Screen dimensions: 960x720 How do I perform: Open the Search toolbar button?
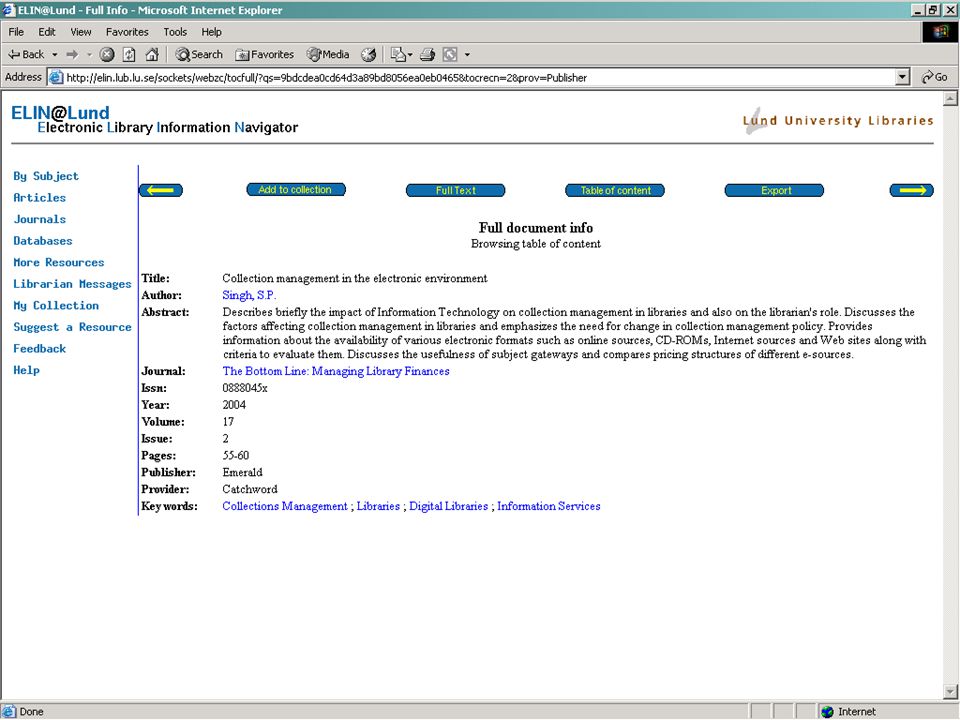point(199,54)
